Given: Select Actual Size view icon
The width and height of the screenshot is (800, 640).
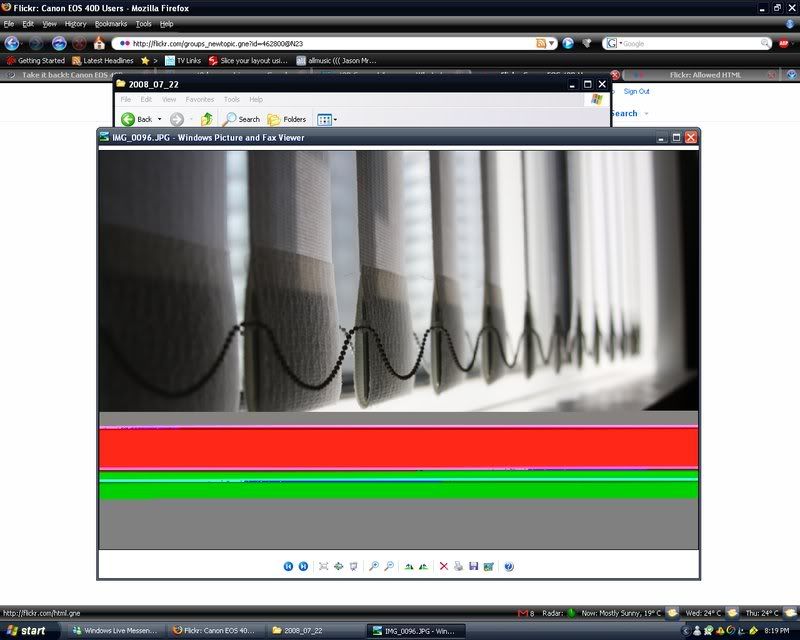Looking at the screenshot, I should pos(338,566).
